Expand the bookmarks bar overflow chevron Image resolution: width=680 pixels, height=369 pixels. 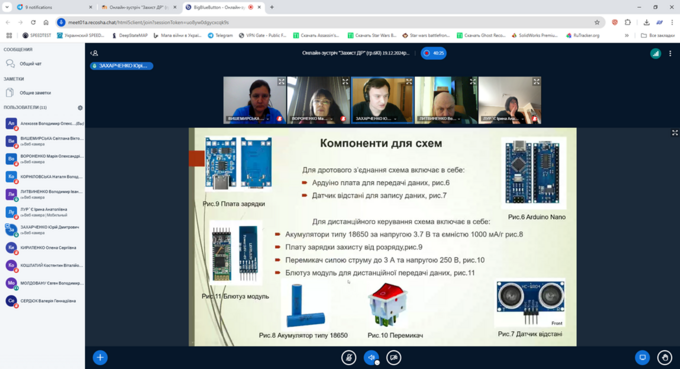pyautogui.click(x=627, y=36)
